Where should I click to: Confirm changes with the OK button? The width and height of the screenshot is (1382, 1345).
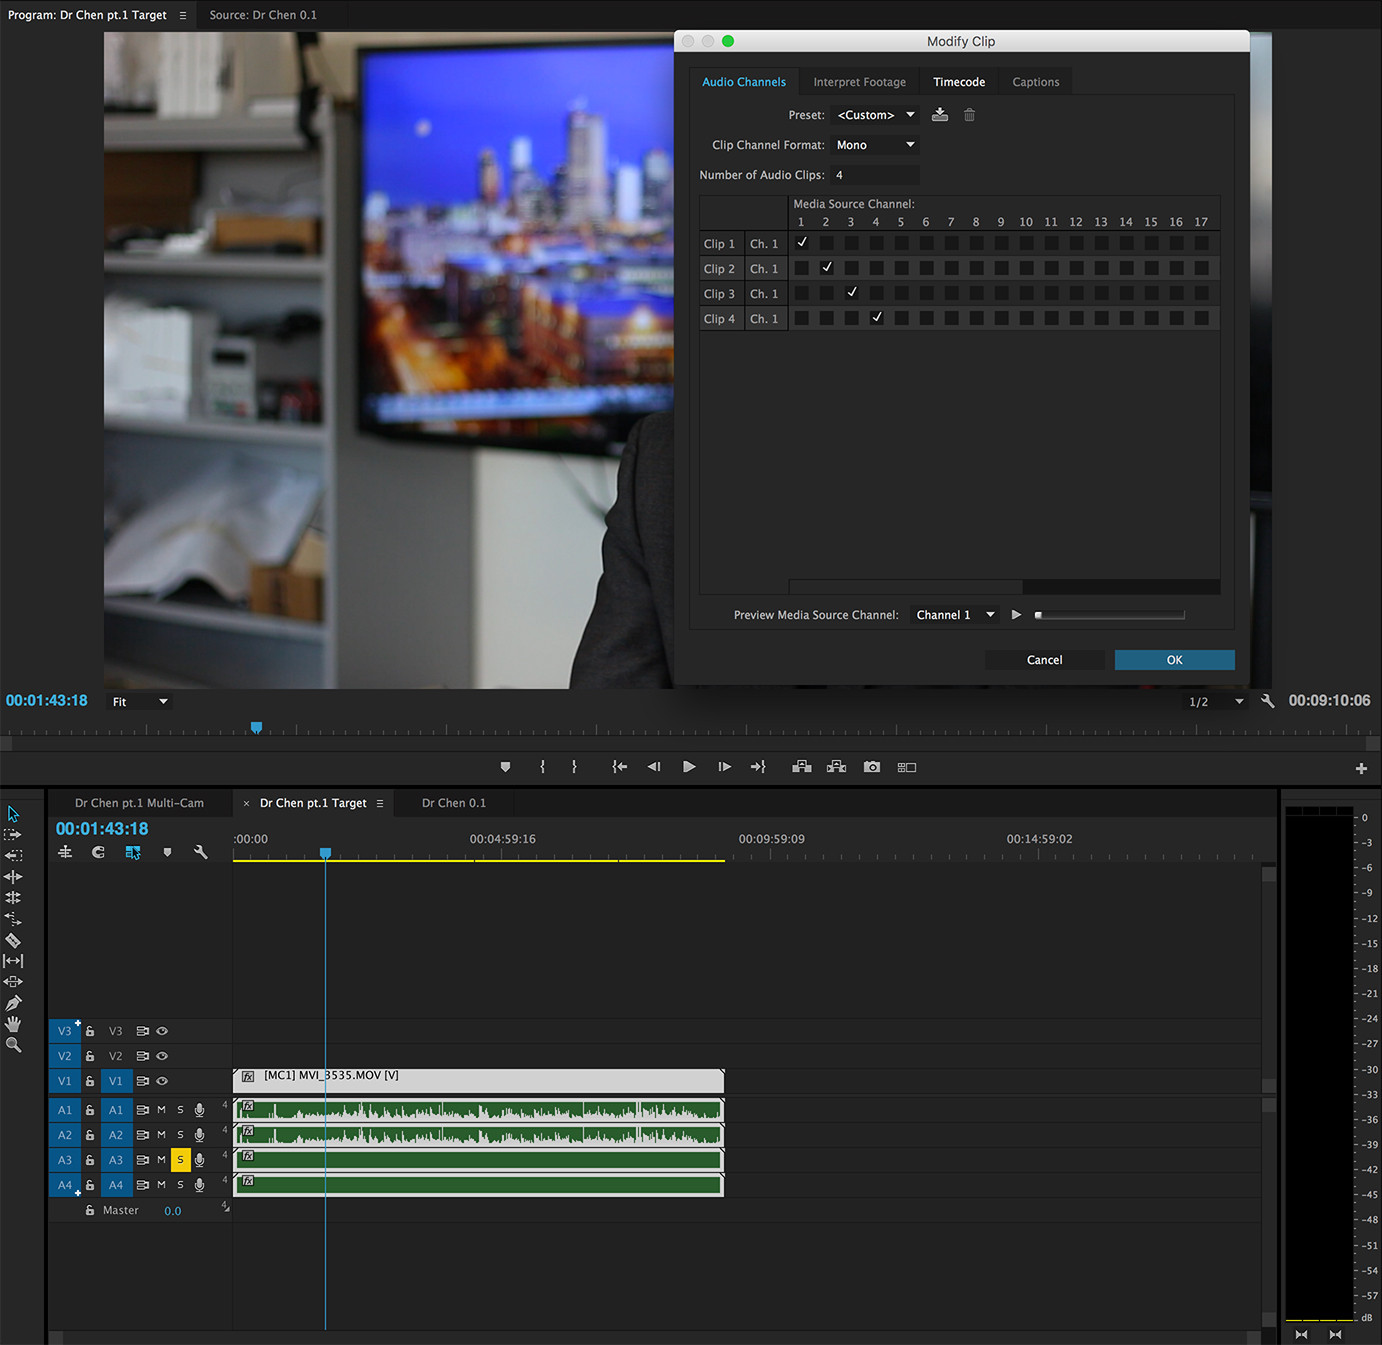(1174, 660)
